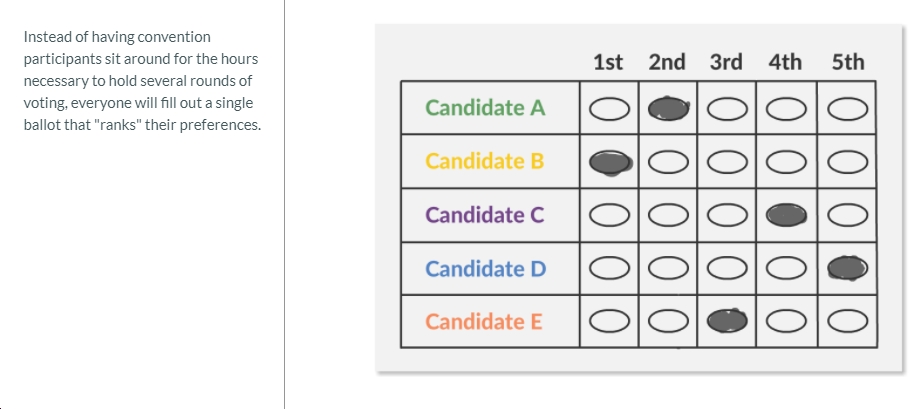Click the filled 5th choice bubble for Candidate D
This screenshot has height=409, width=923.
click(x=848, y=268)
